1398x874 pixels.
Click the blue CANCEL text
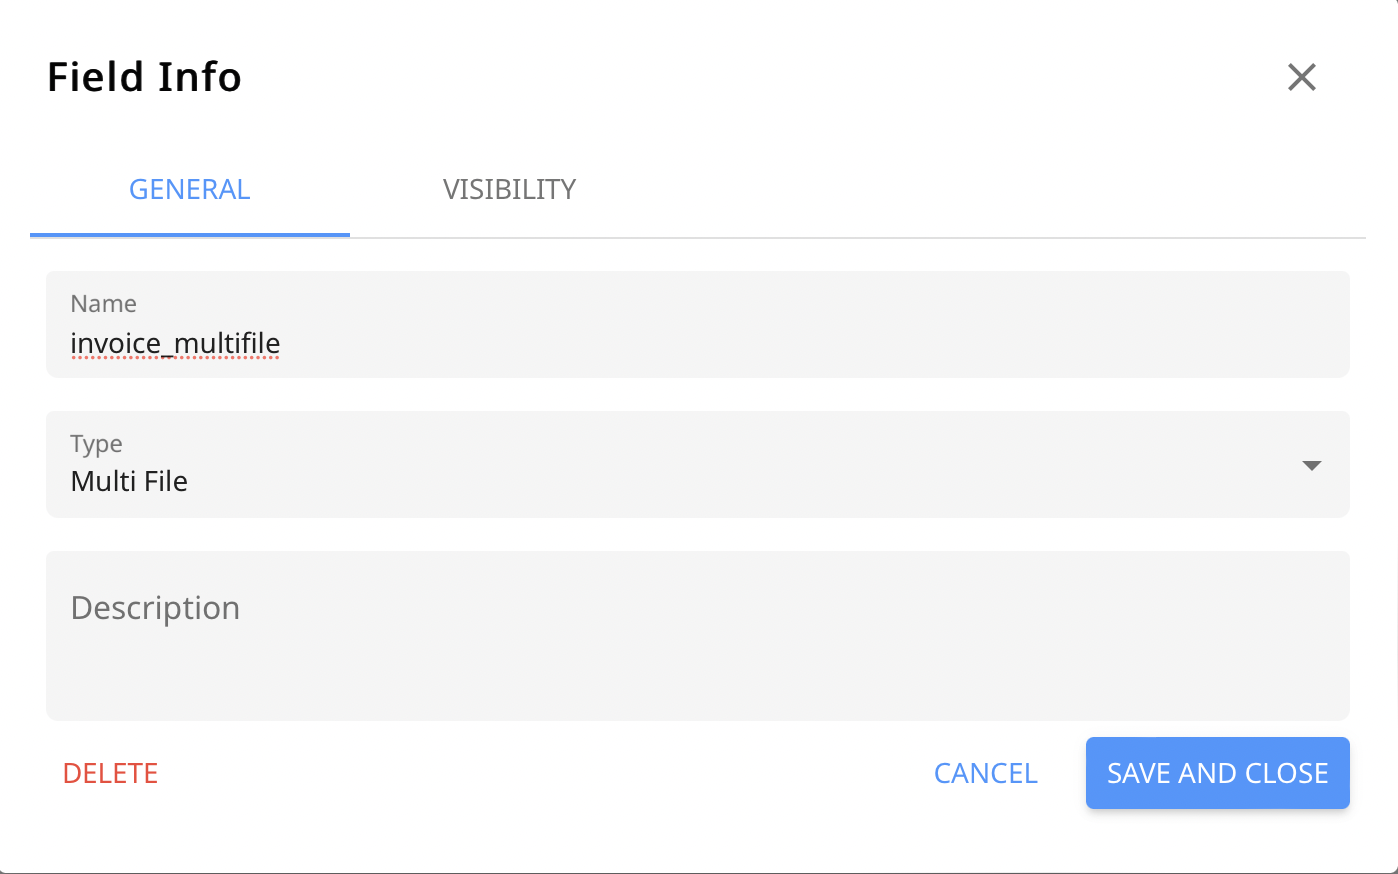(985, 773)
